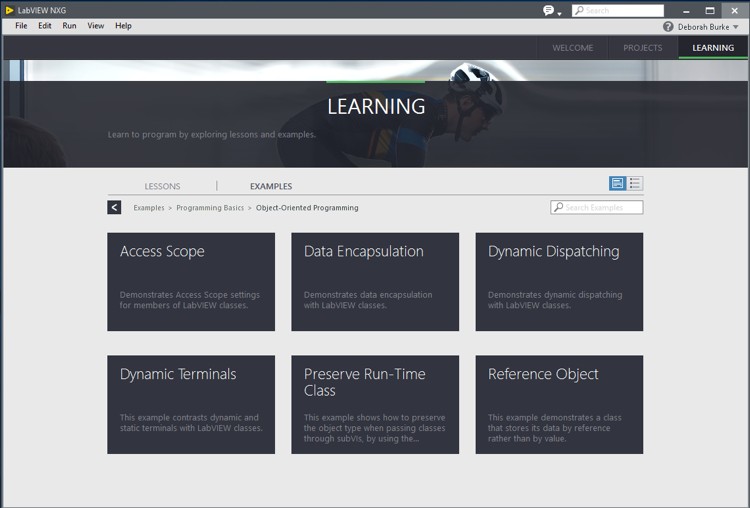The height and width of the screenshot is (508, 750).
Task: Select the EXAMPLES section
Action: click(271, 186)
